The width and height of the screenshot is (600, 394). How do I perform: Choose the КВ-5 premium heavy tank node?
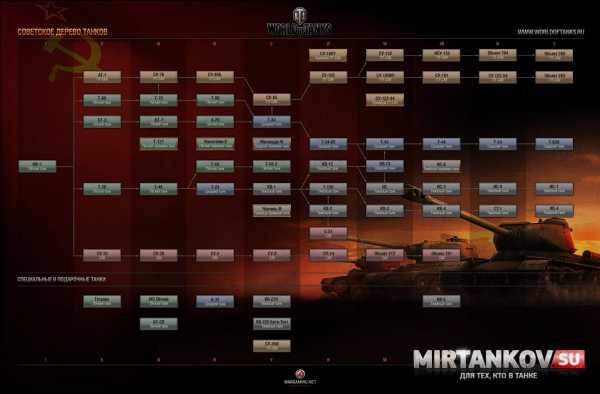click(441, 301)
